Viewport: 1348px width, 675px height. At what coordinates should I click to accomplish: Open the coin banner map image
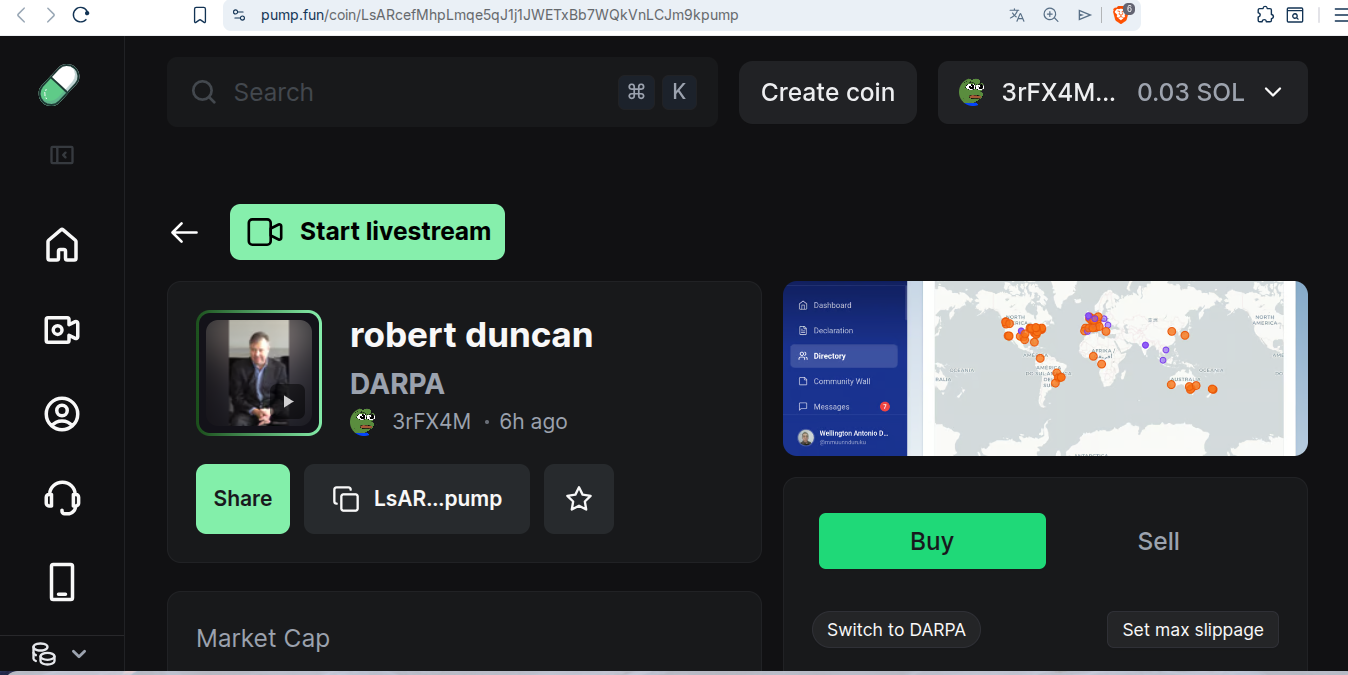[1045, 368]
